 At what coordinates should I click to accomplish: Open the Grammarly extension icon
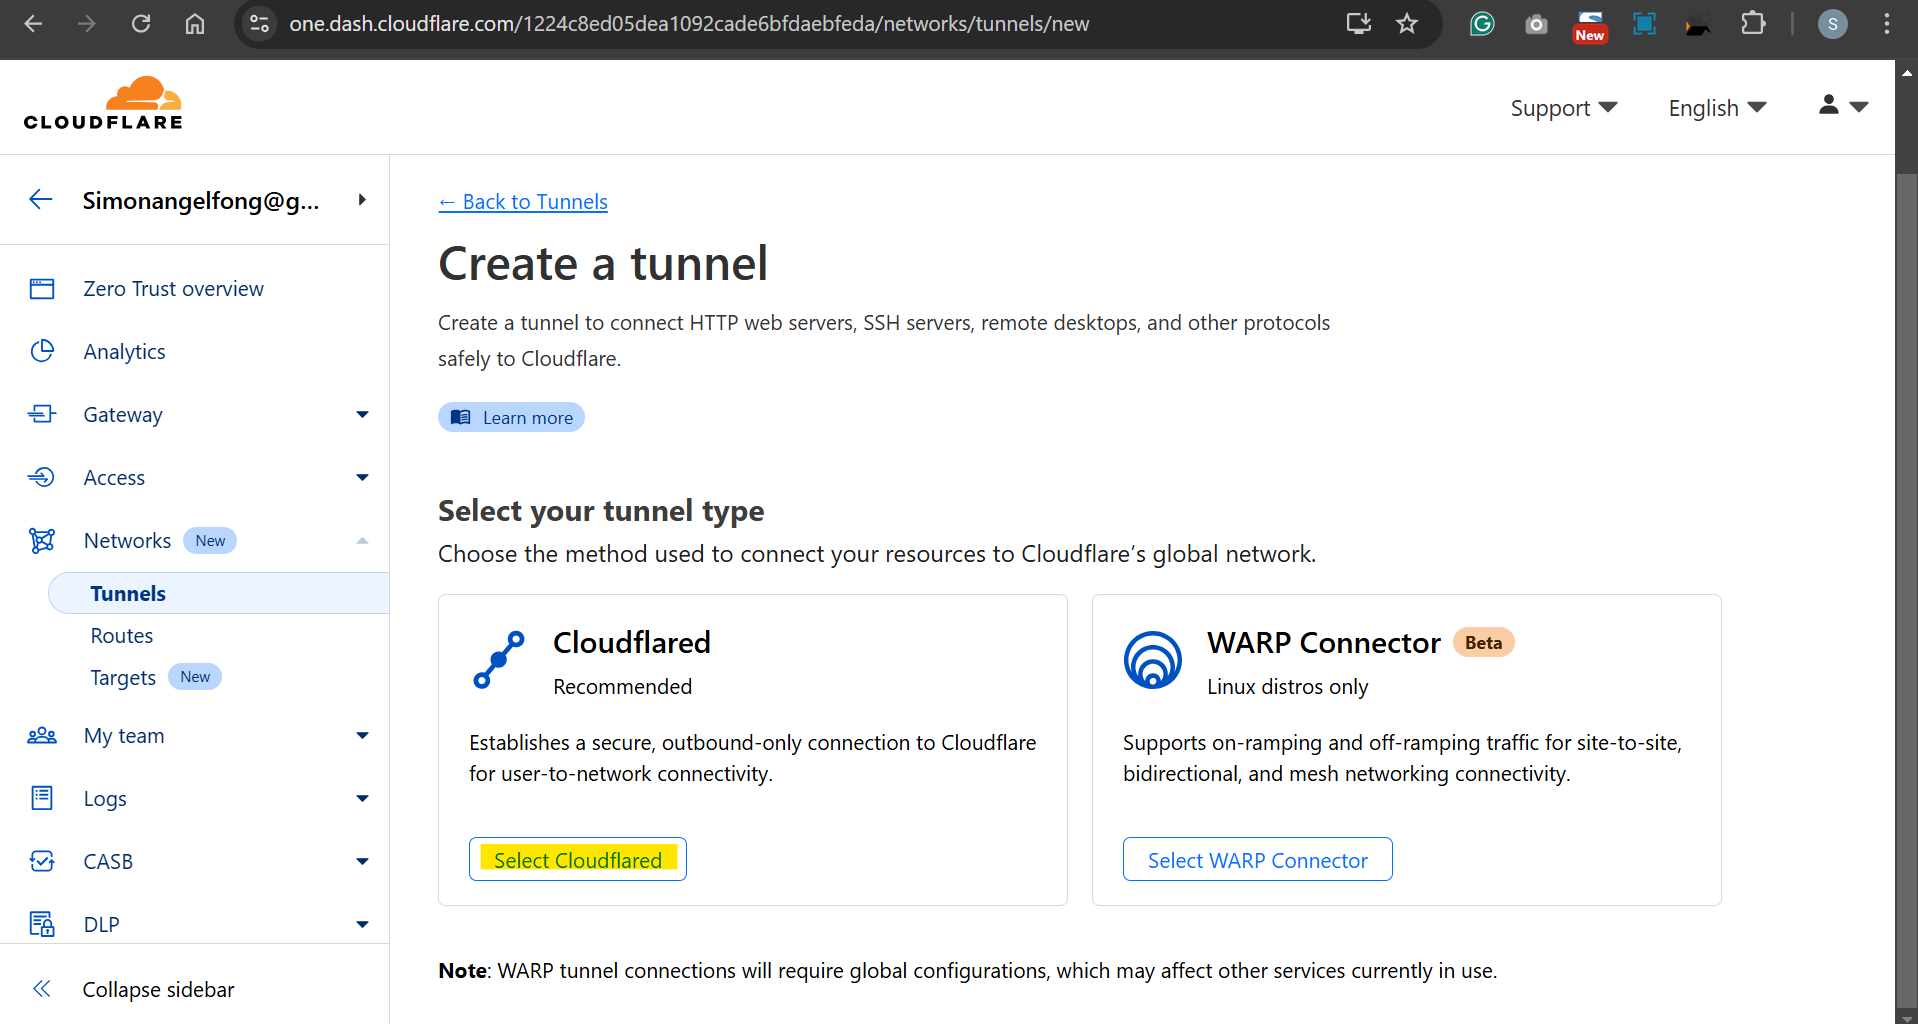(x=1482, y=23)
